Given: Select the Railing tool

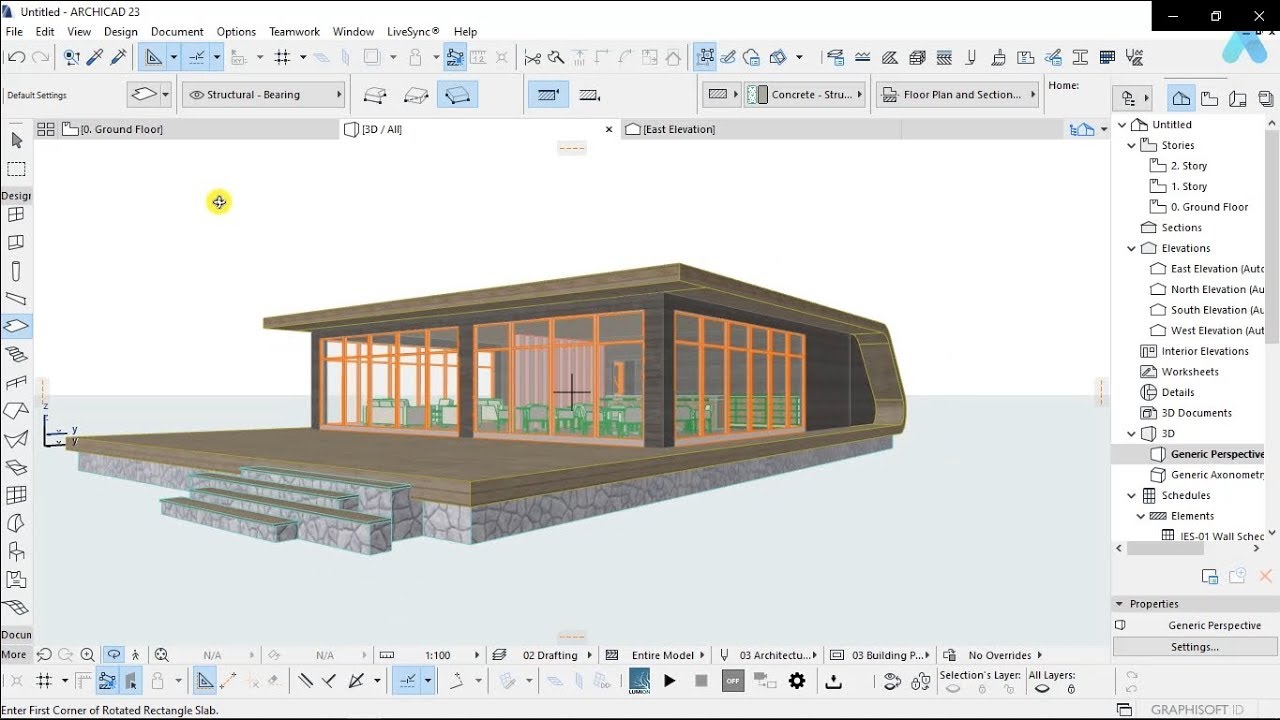Looking at the screenshot, I should pos(16,382).
